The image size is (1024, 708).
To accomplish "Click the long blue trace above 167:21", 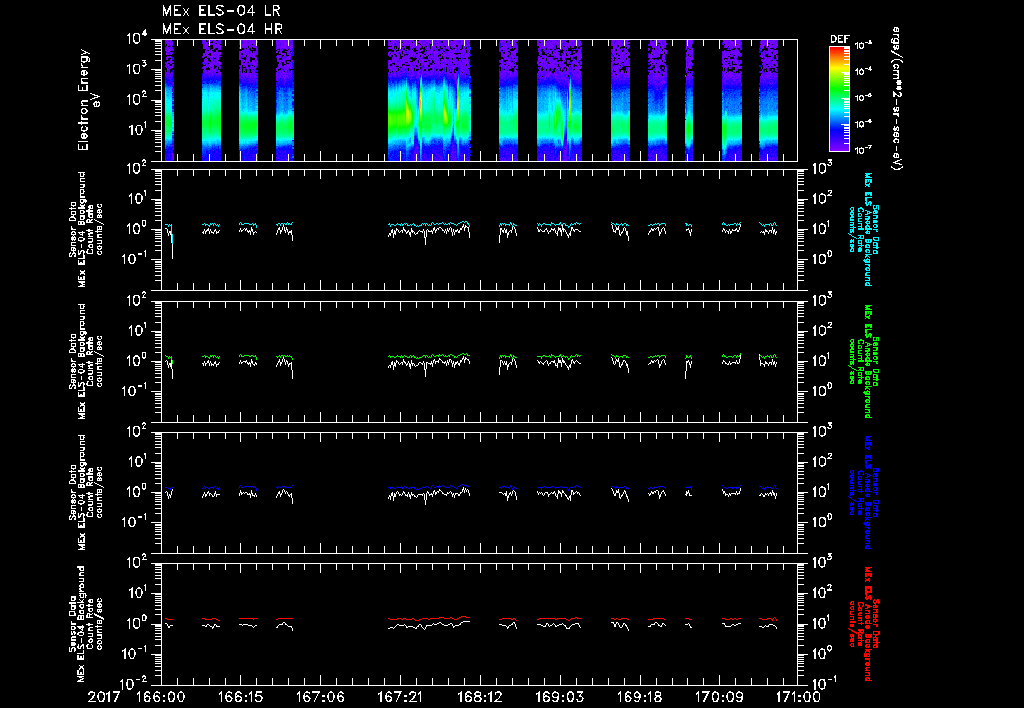I will tap(429, 487).
